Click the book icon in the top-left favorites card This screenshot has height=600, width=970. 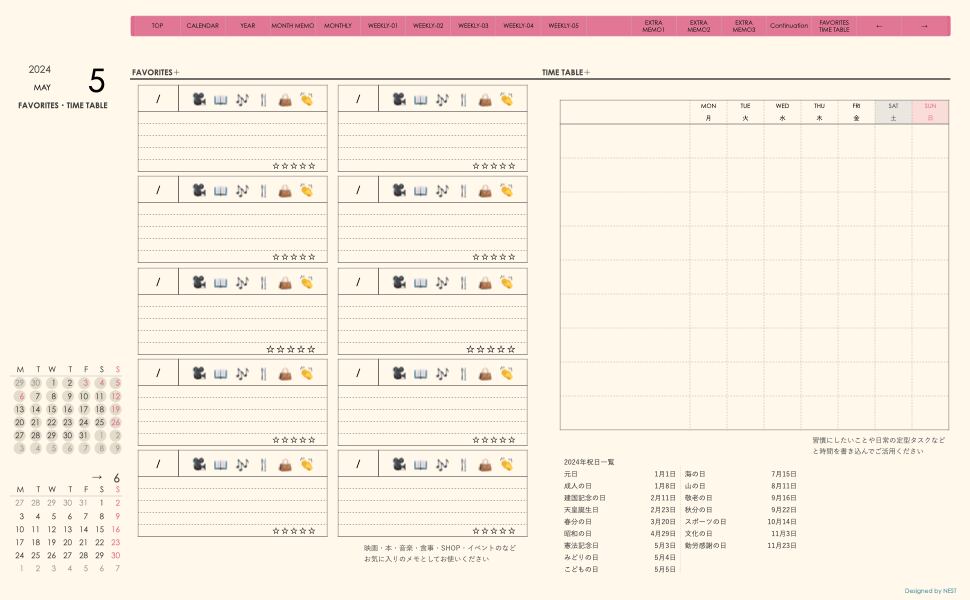tap(220, 99)
